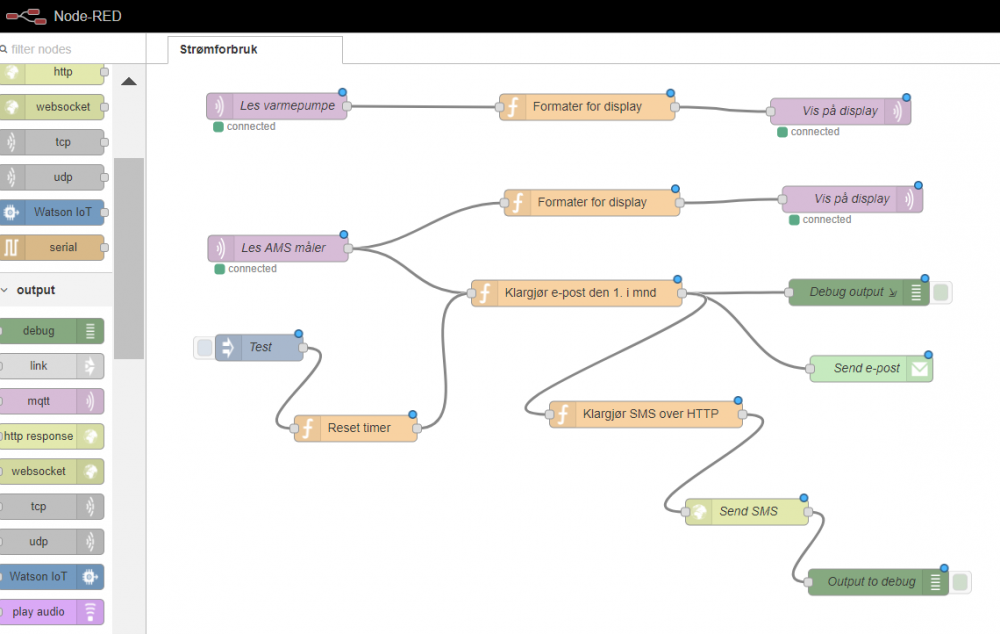The height and width of the screenshot is (634, 1000).
Task: Select the Klargjør SMS over HTTP node
Action: pos(645,414)
